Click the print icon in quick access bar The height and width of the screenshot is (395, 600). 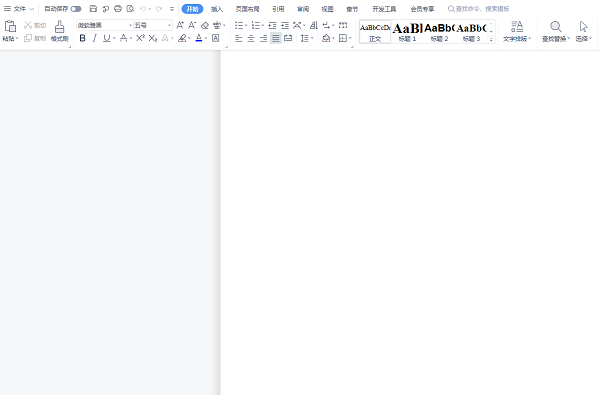[118, 8]
